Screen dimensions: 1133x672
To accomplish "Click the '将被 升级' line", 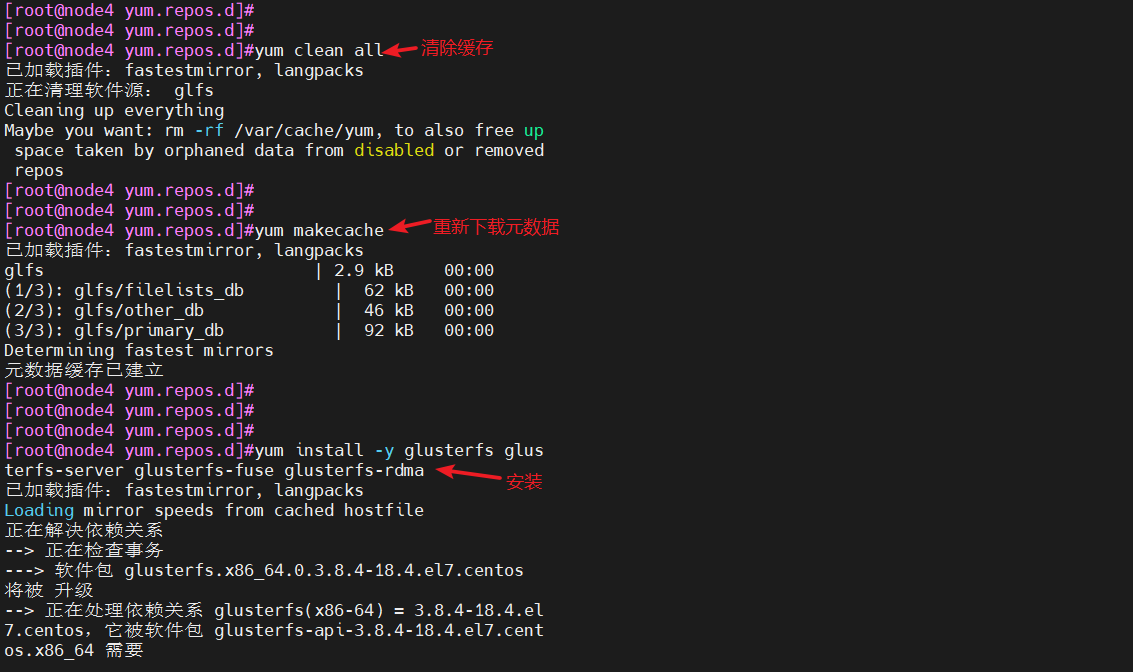I will point(49,590).
